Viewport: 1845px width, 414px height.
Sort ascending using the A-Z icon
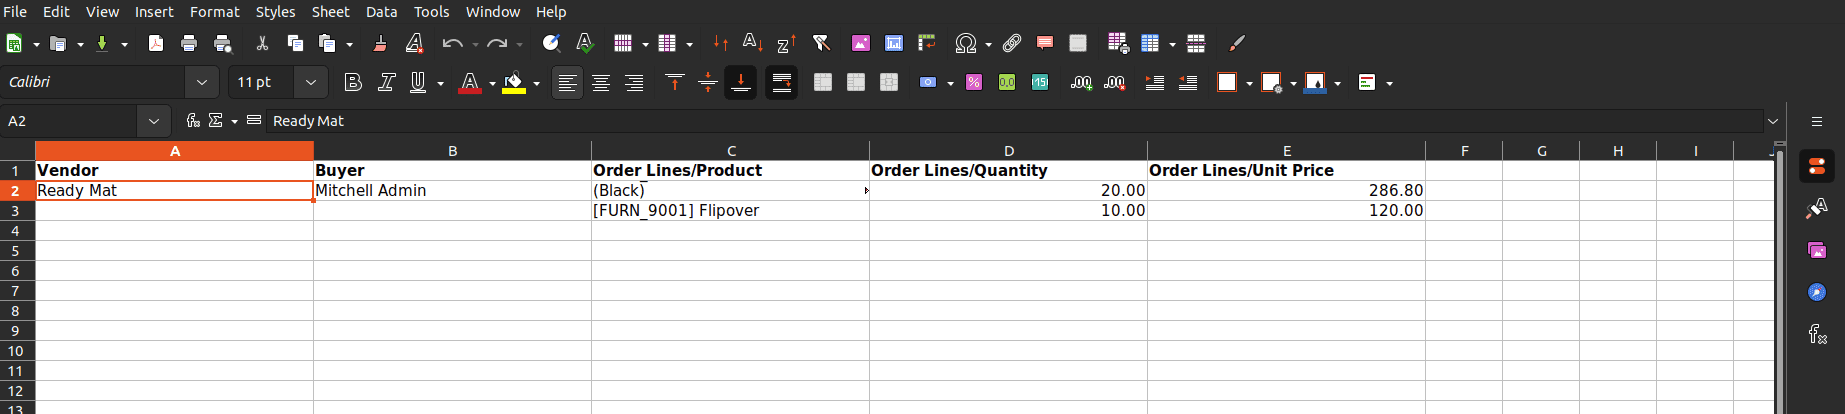pos(753,43)
